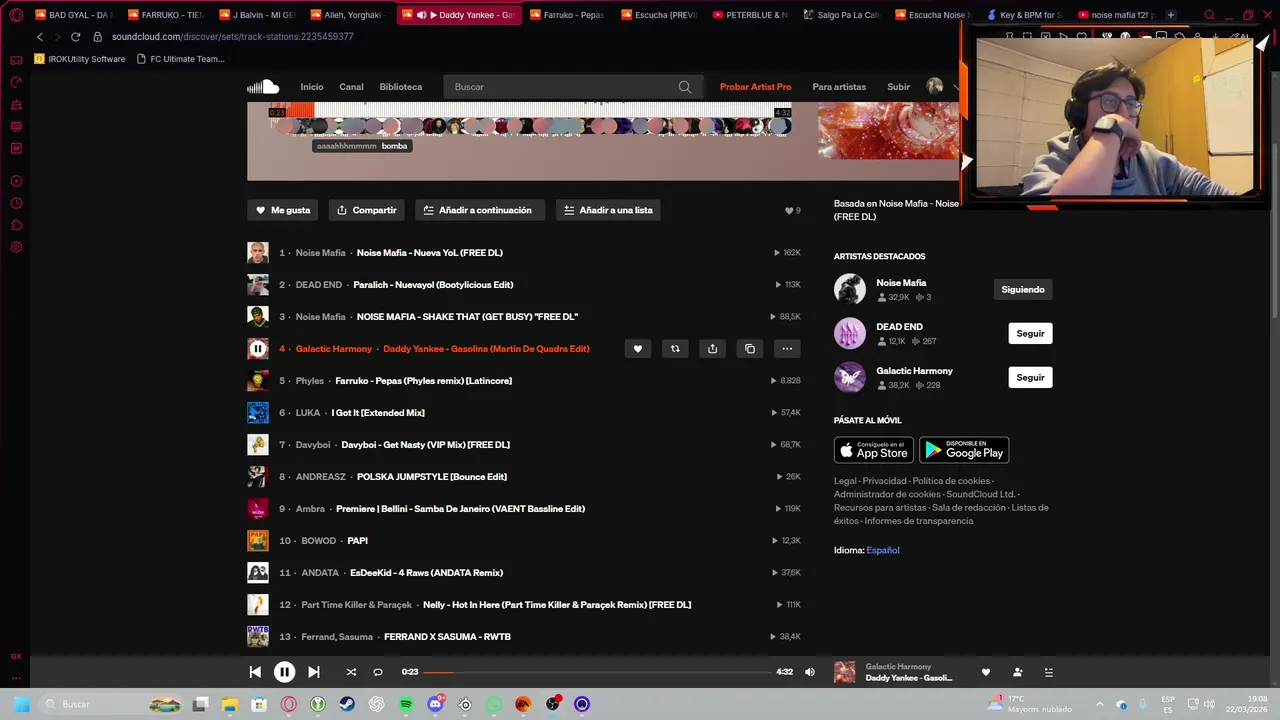Copy link icon on Gasolina row
Screen dimensions: 1280x720
[750, 349]
